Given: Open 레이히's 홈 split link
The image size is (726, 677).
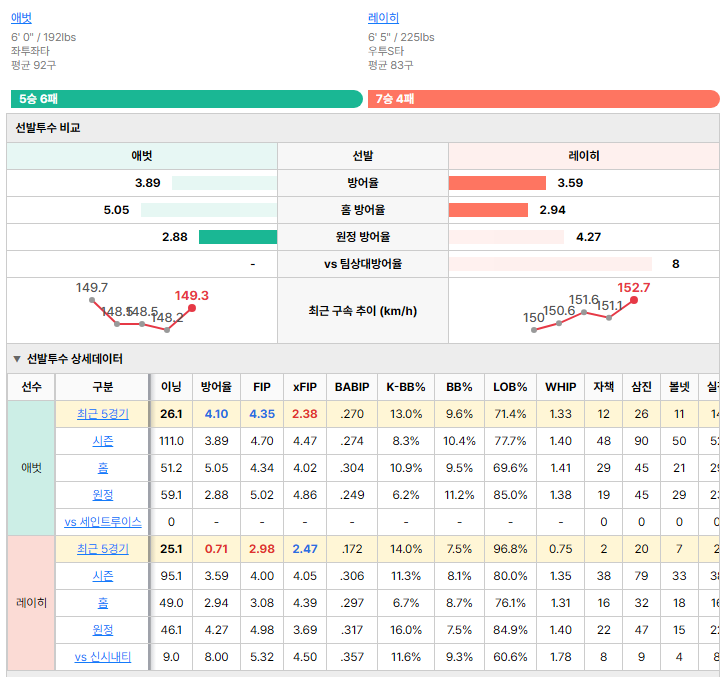Looking at the screenshot, I should [103, 603].
